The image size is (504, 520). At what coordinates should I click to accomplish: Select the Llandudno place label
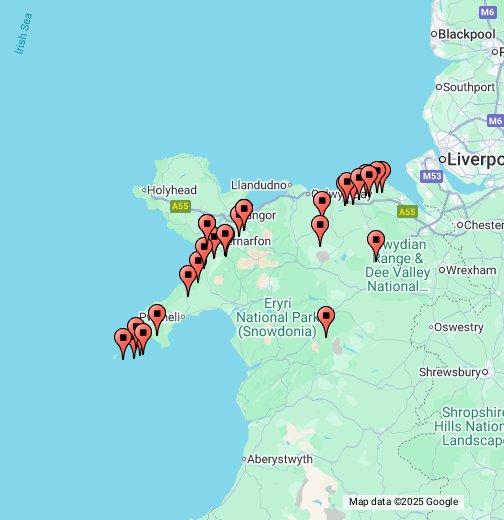261,185
